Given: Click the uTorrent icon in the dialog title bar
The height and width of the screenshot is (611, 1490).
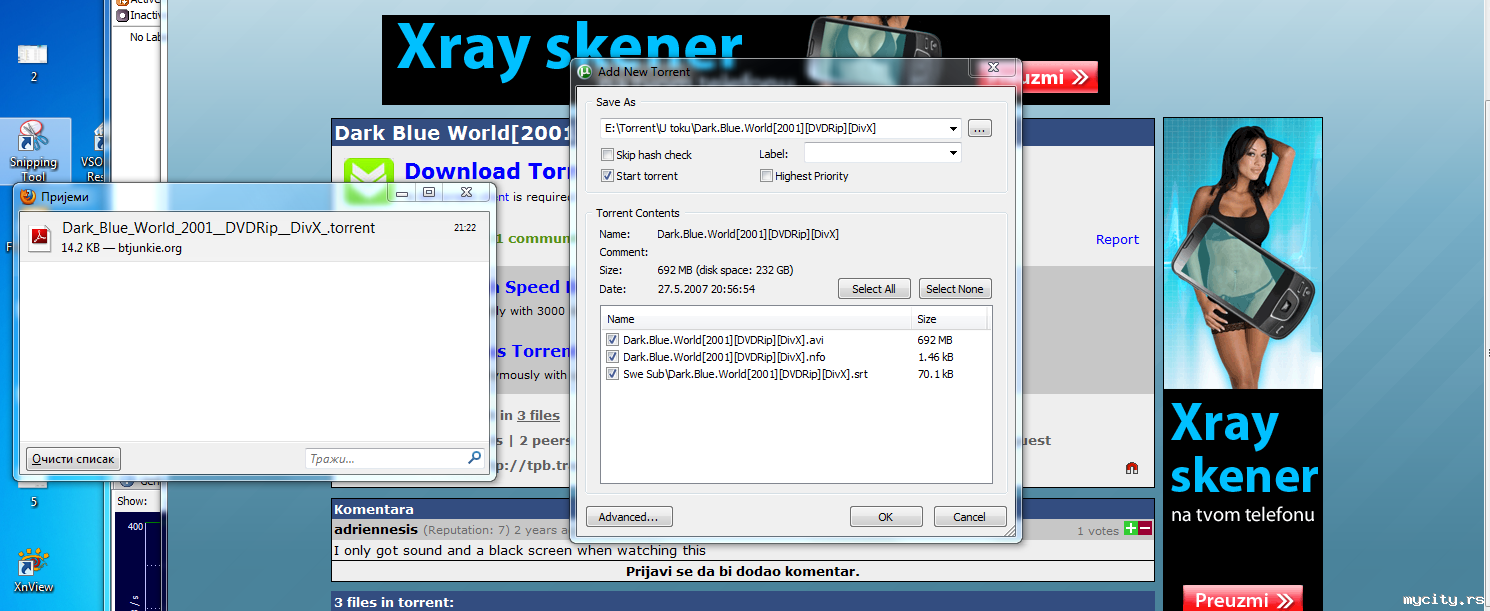Looking at the screenshot, I should 585,71.
